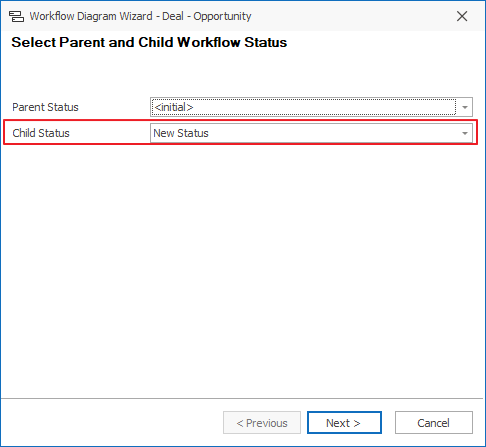Close the Workflow Diagram Wizard dialog
The image size is (486, 447).
tap(462, 16)
